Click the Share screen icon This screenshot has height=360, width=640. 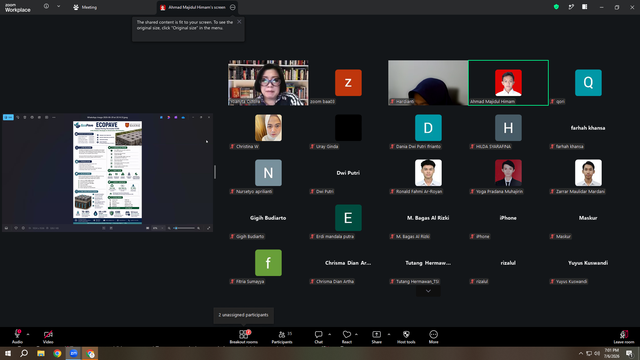click(x=376, y=336)
